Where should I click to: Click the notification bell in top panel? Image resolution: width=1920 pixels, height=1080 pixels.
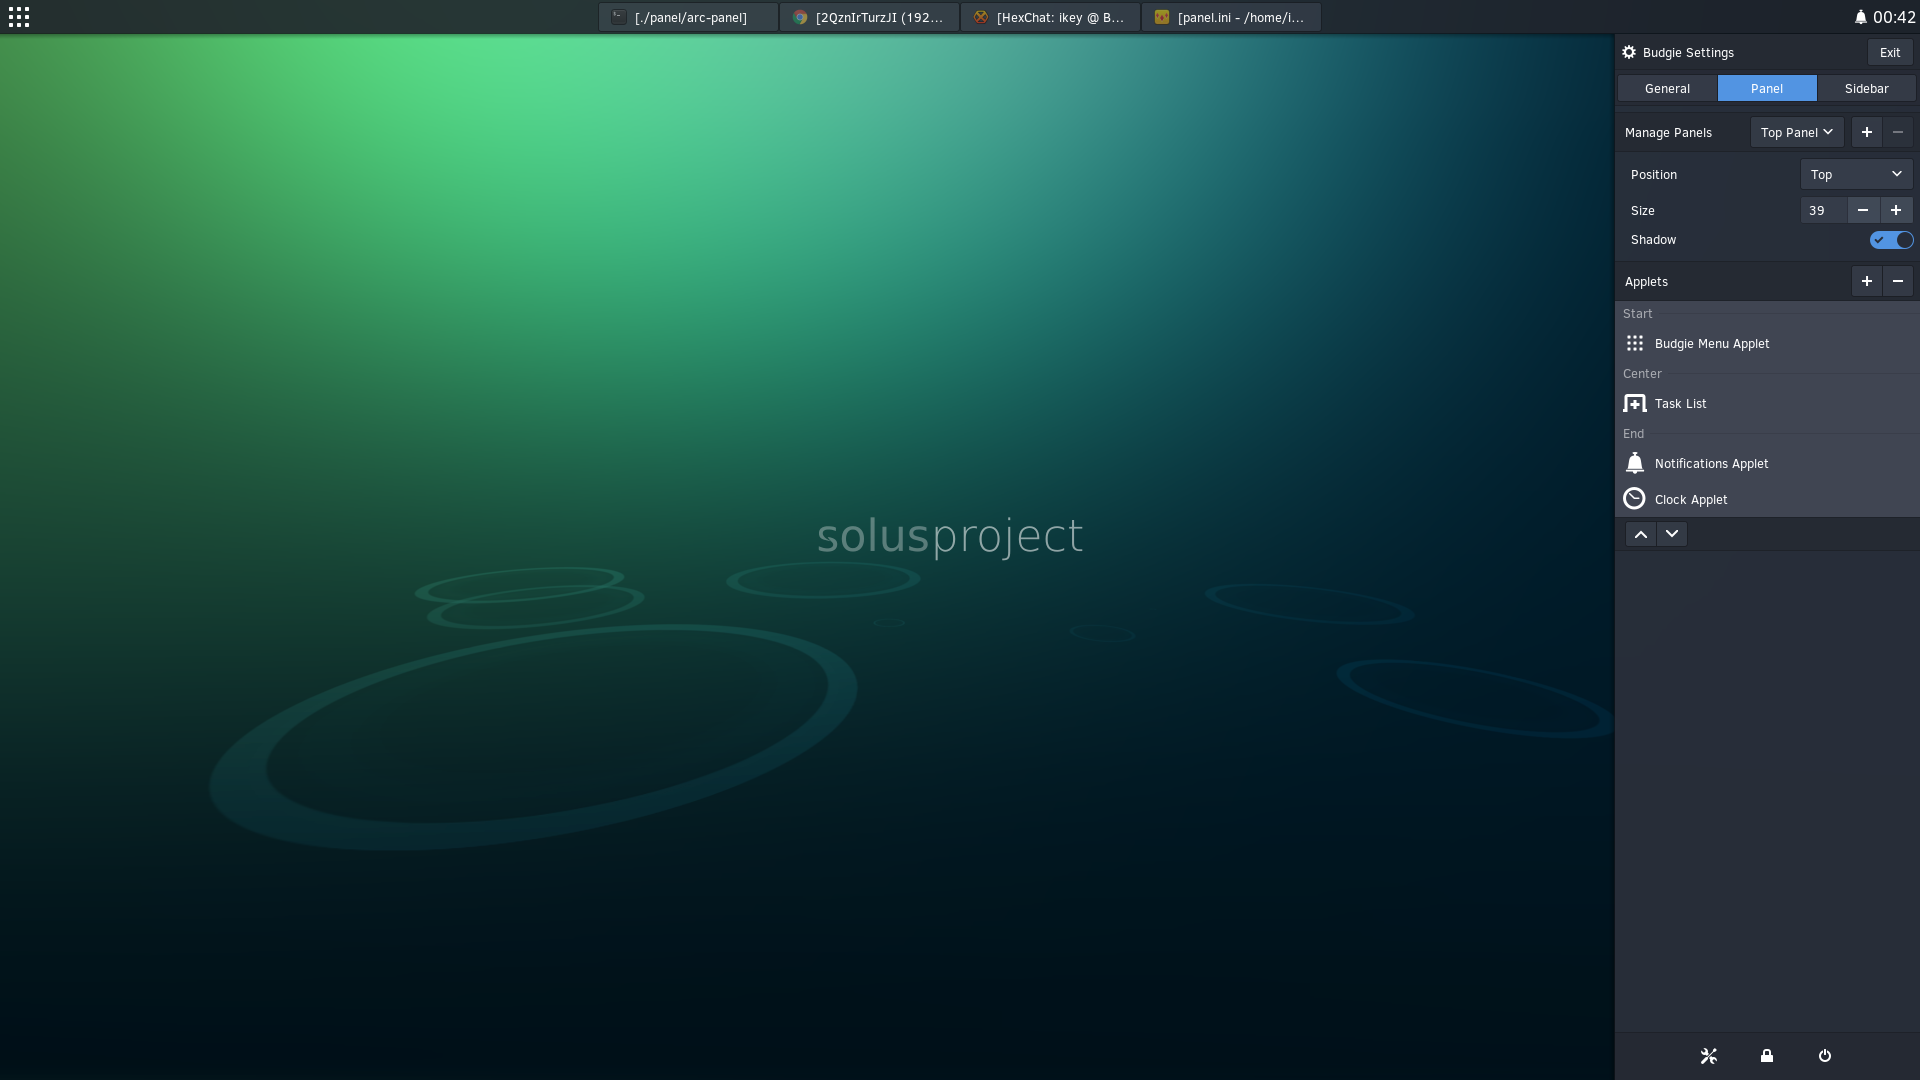(x=1861, y=17)
